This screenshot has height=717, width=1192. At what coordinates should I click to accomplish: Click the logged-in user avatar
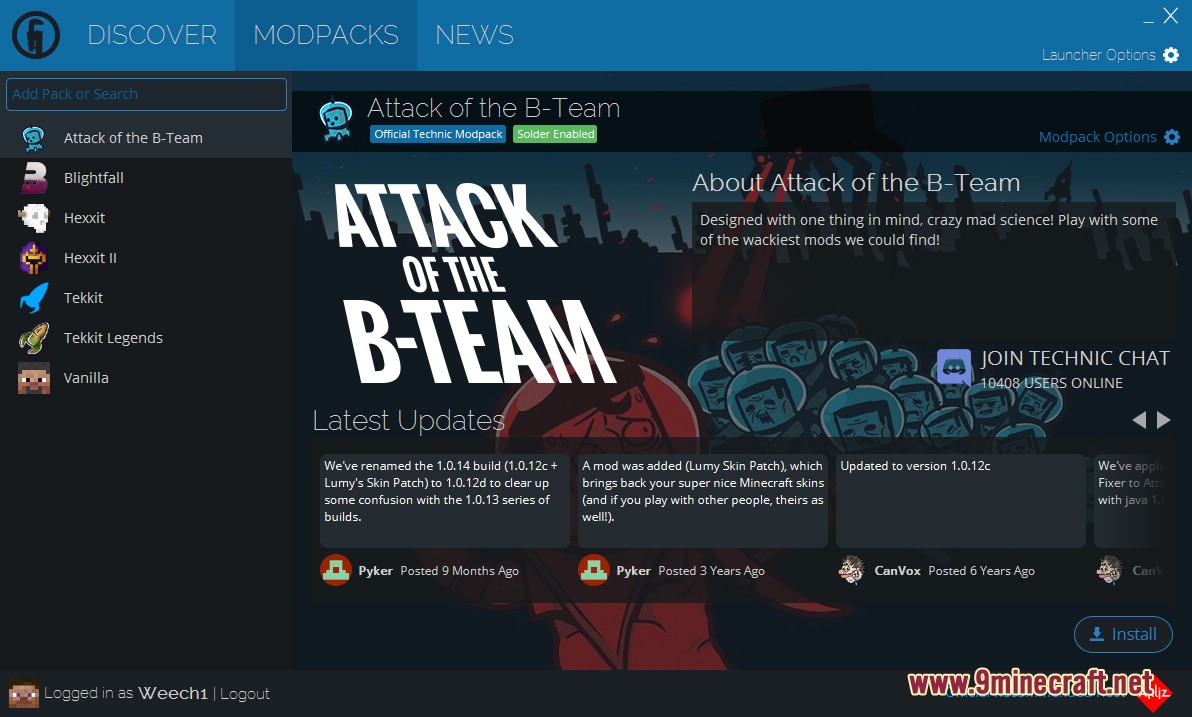click(x=23, y=693)
